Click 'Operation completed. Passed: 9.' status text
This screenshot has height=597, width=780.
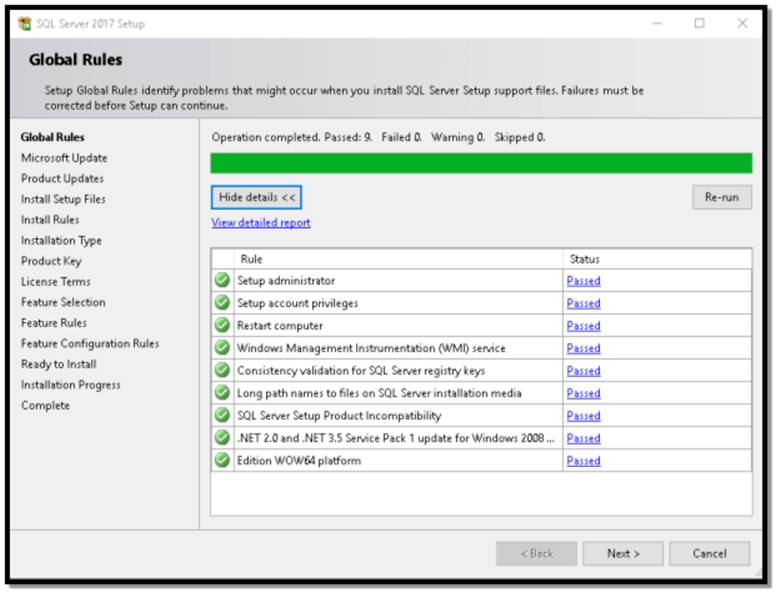pos(292,137)
